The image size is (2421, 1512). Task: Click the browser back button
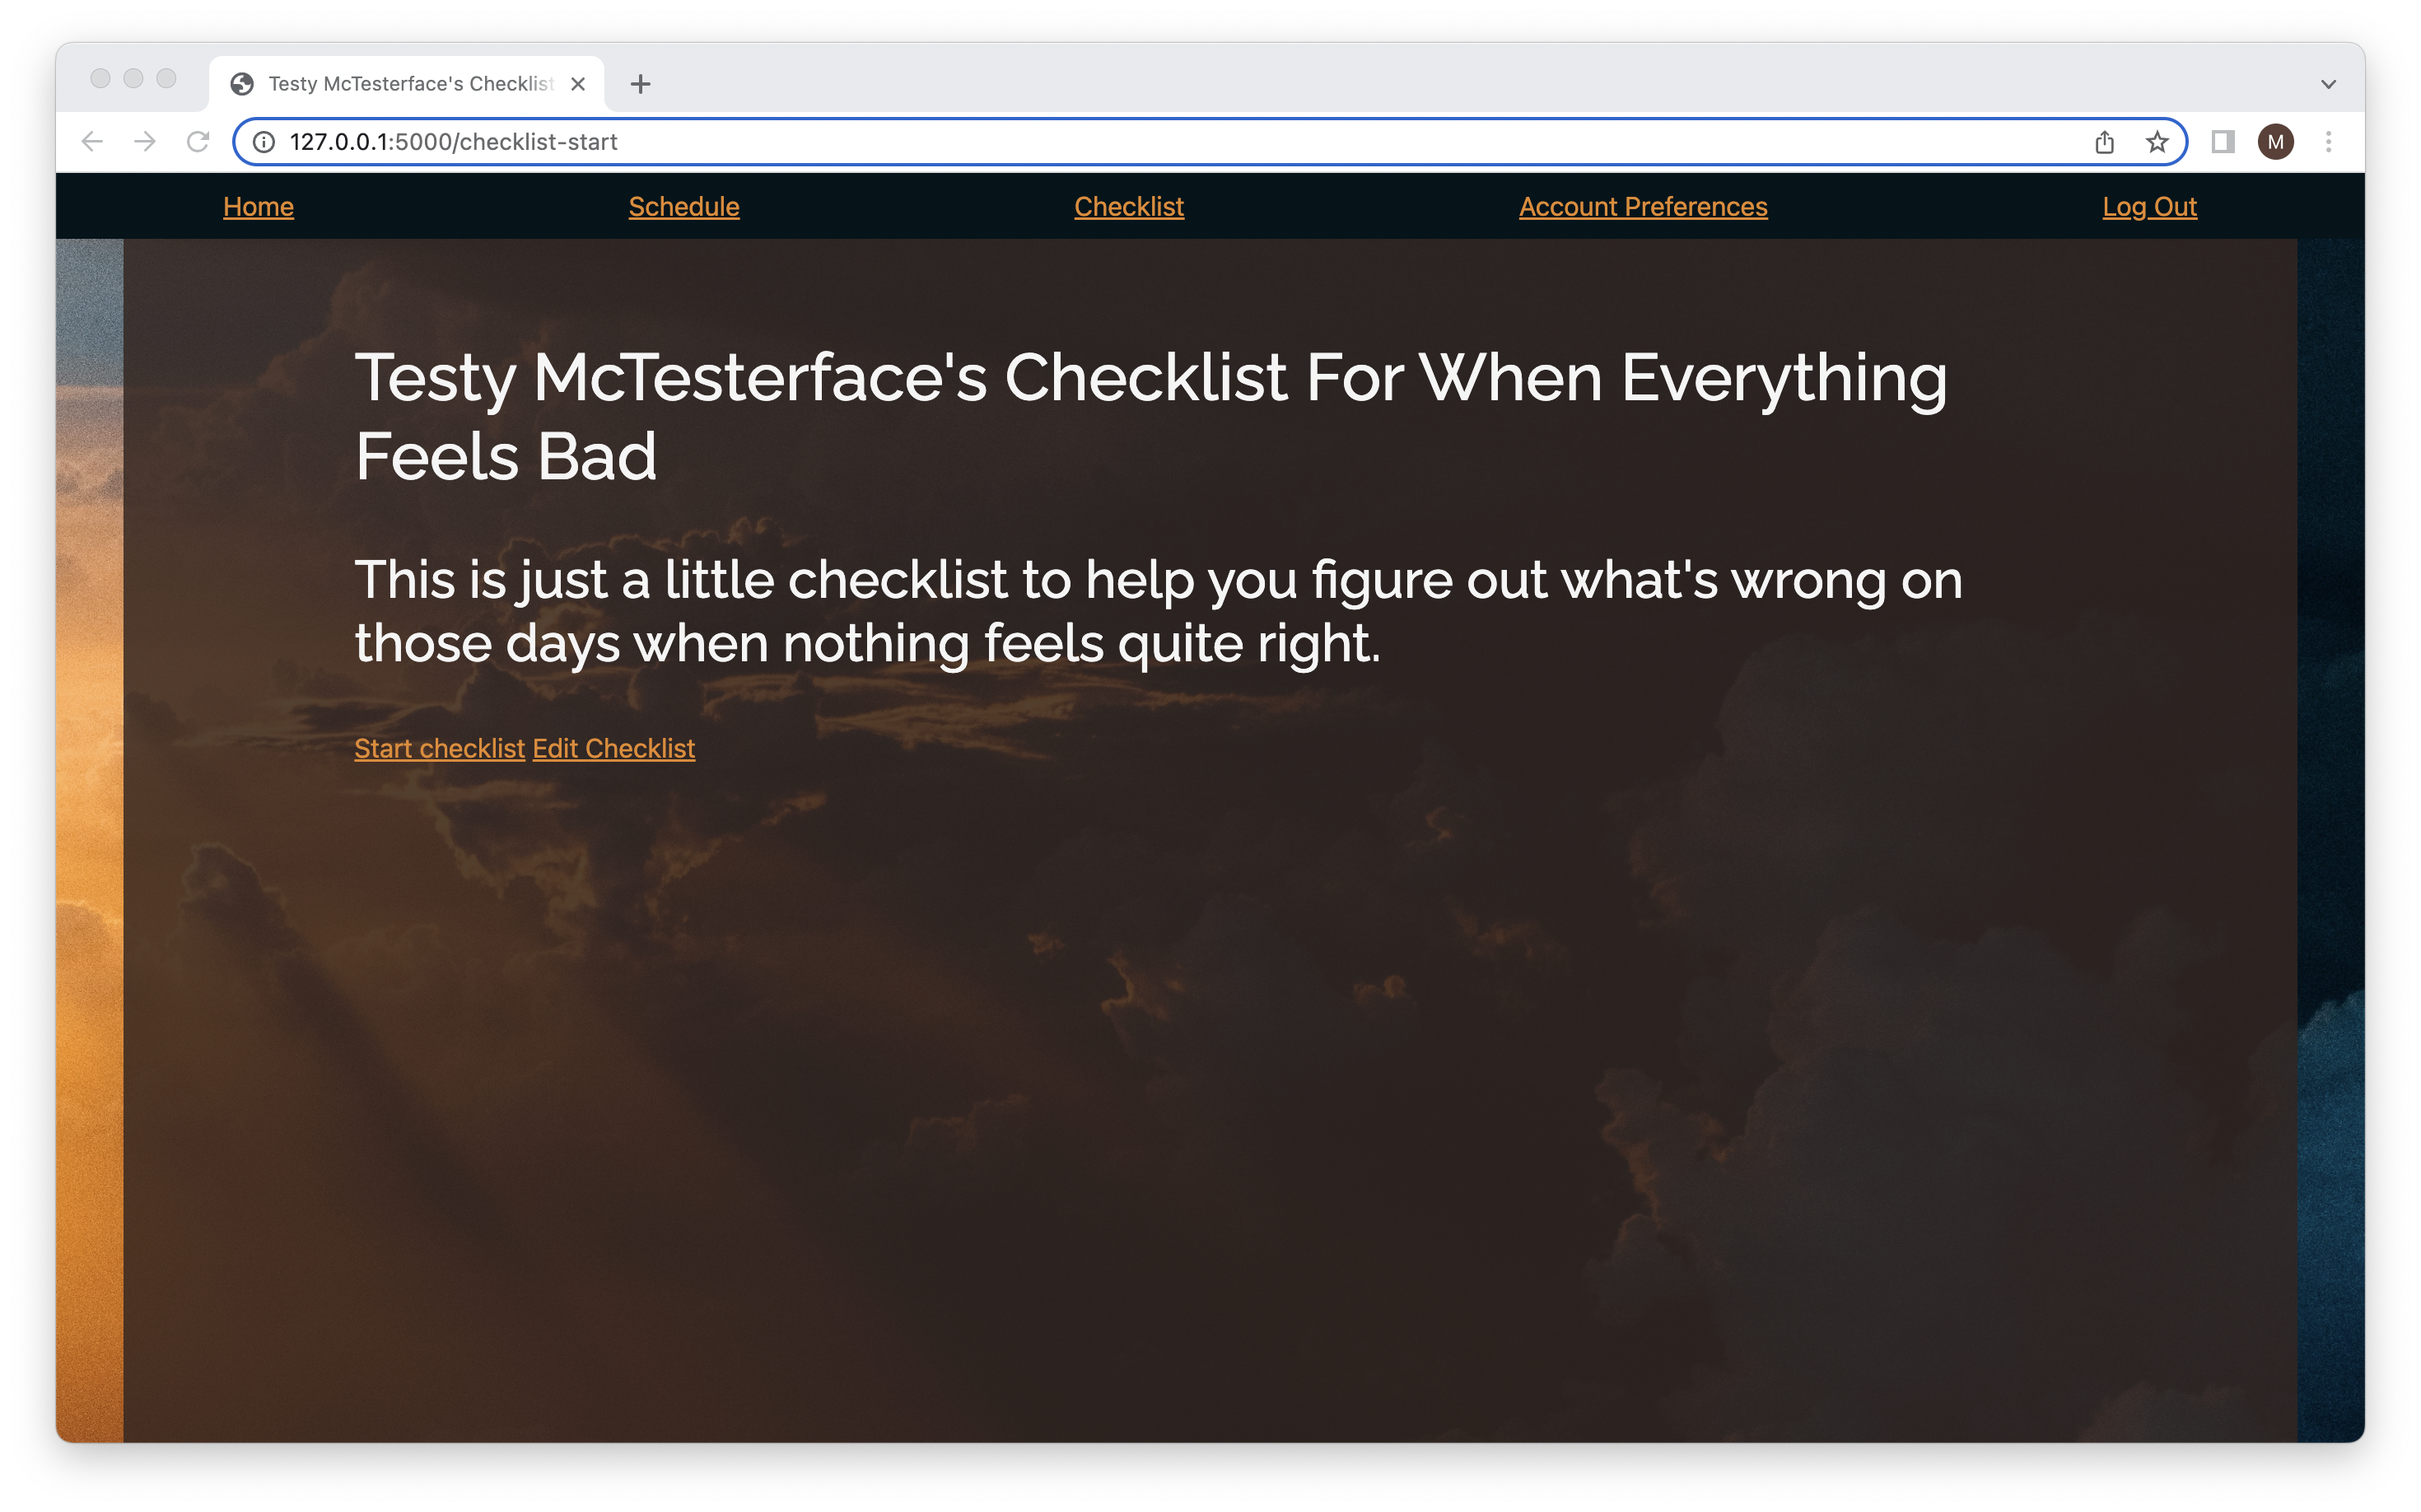(94, 141)
